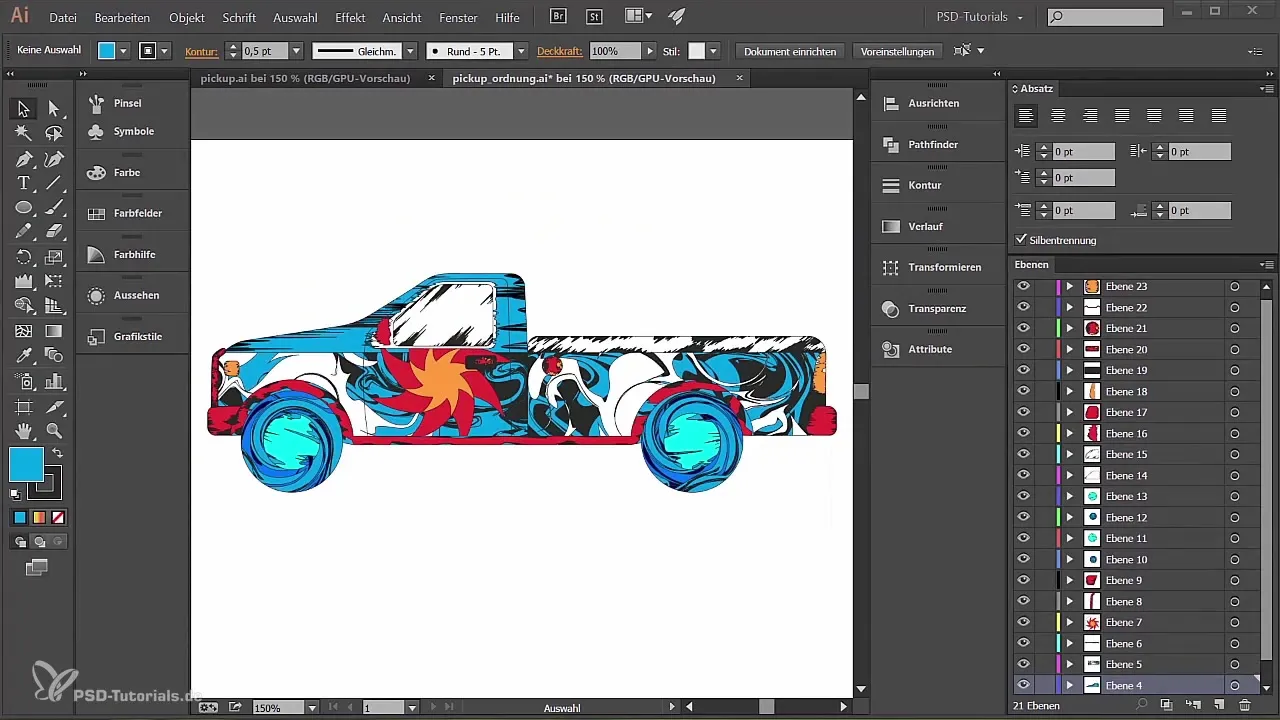Select the Hand tool
The height and width of the screenshot is (720, 1280).
click(x=24, y=431)
